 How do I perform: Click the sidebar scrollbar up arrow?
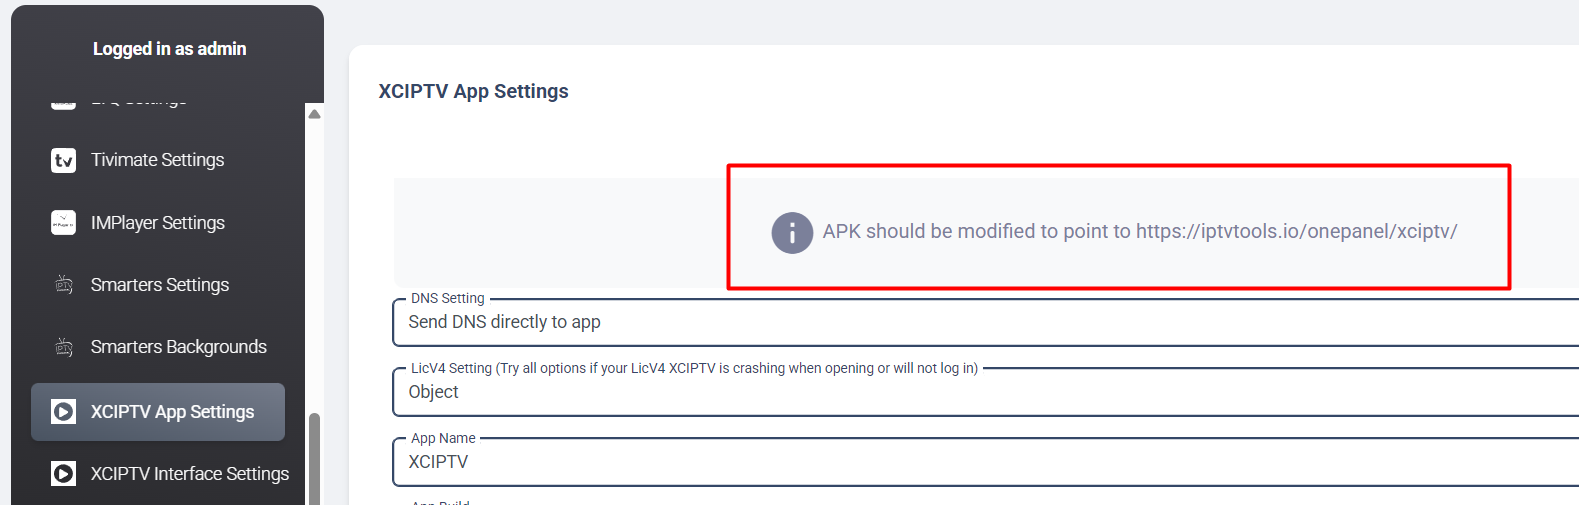[314, 114]
